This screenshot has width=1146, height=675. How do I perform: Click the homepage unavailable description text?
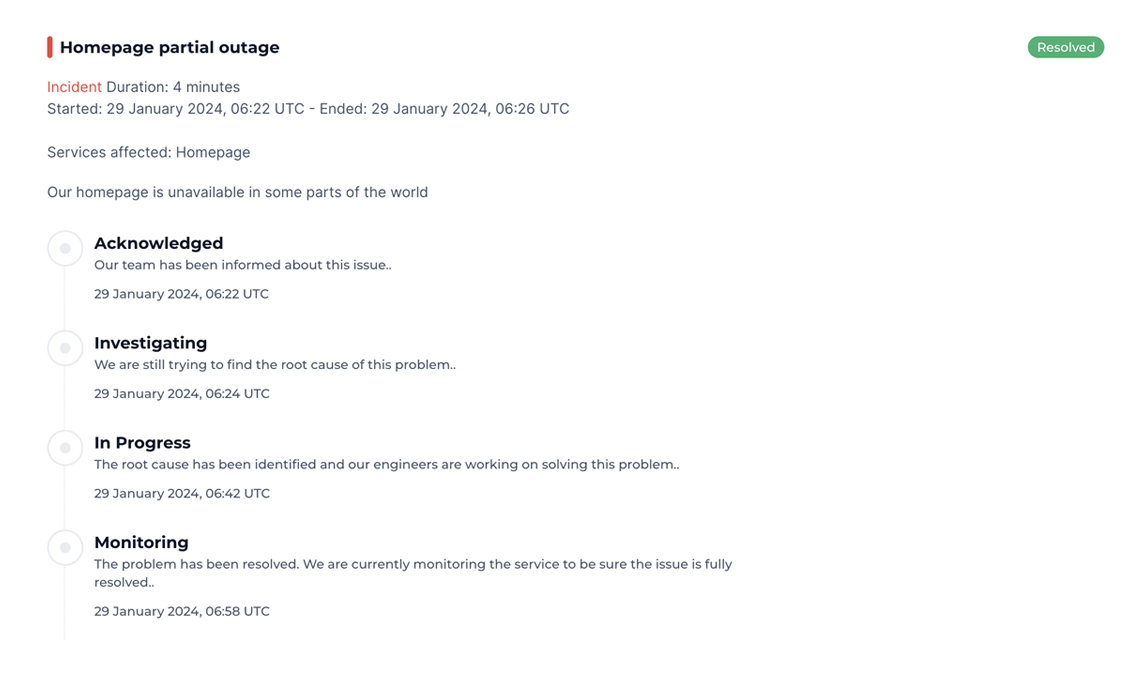[237, 192]
